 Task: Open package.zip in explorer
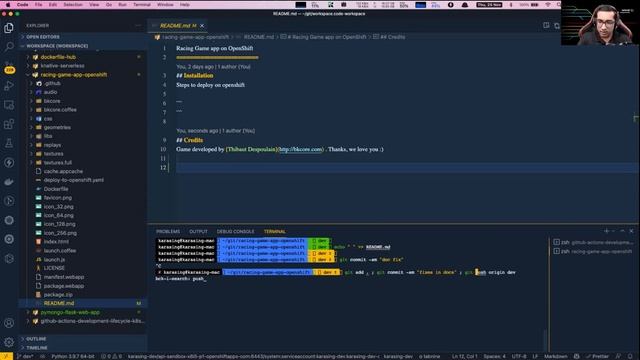pos(58,295)
